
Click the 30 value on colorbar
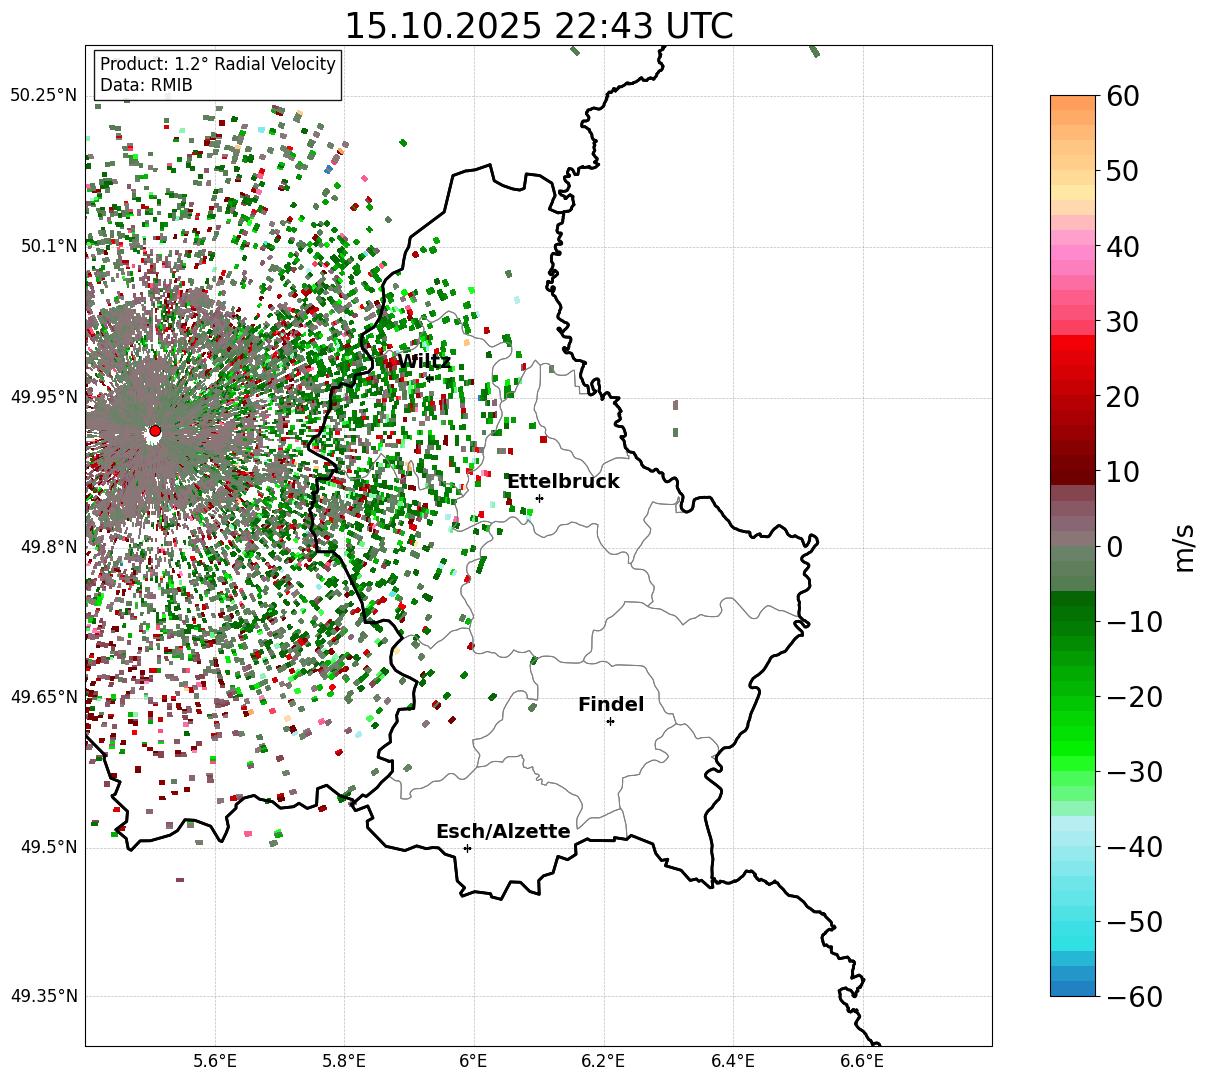click(1123, 322)
